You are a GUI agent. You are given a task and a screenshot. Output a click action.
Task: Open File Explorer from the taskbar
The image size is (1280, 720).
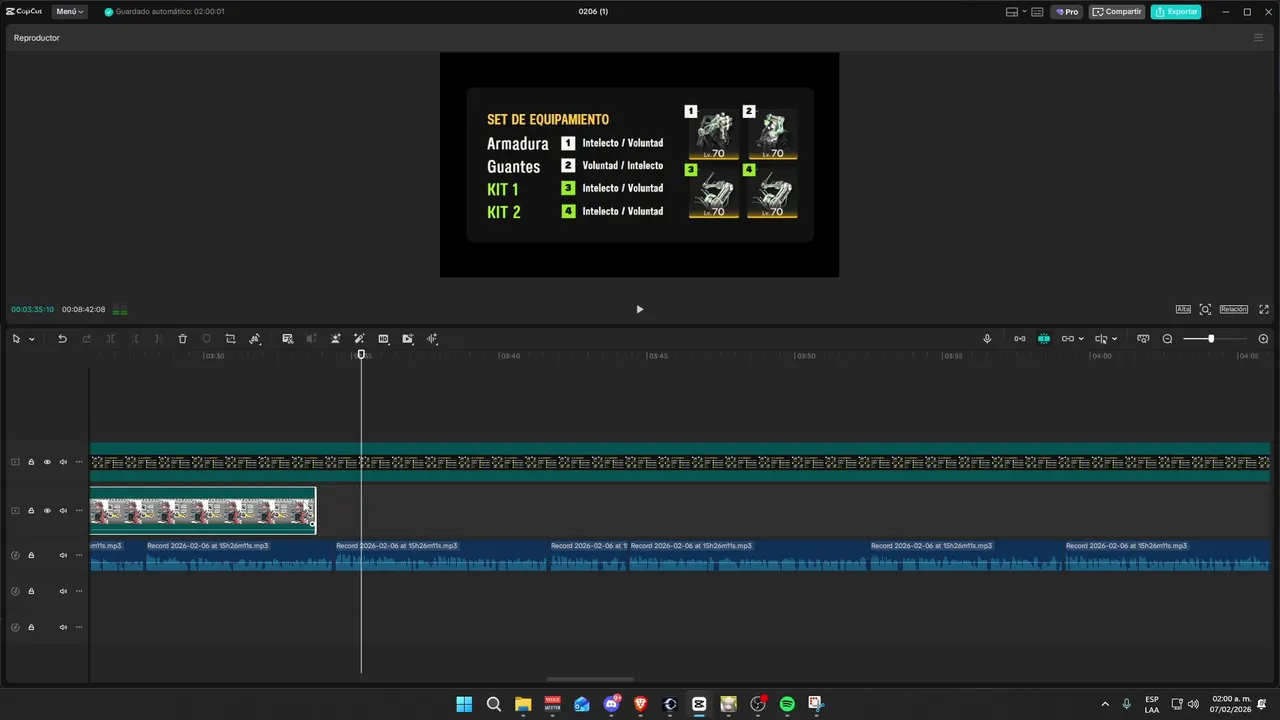pos(523,704)
